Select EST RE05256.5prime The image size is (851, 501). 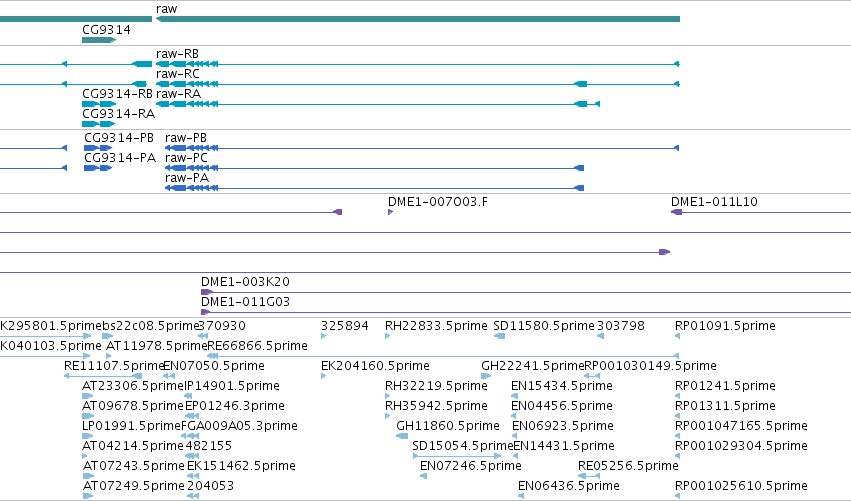click(628, 466)
